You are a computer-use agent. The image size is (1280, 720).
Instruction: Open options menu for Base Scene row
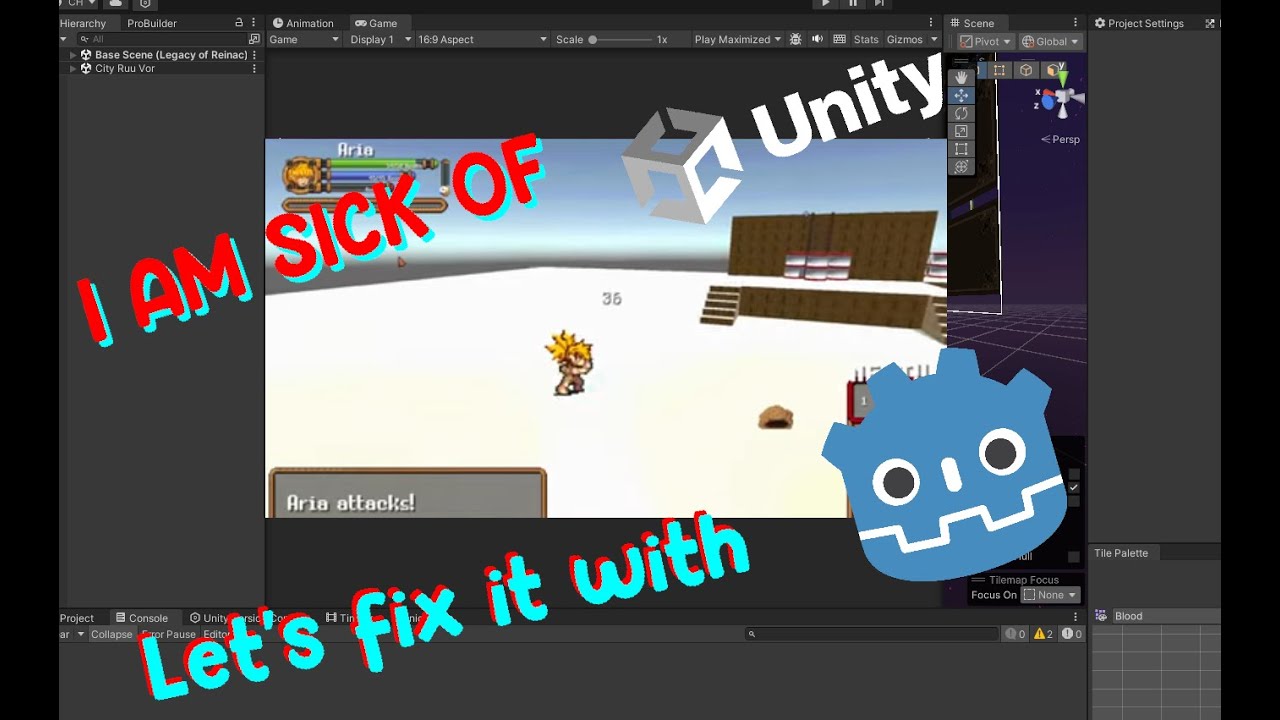pos(254,55)
